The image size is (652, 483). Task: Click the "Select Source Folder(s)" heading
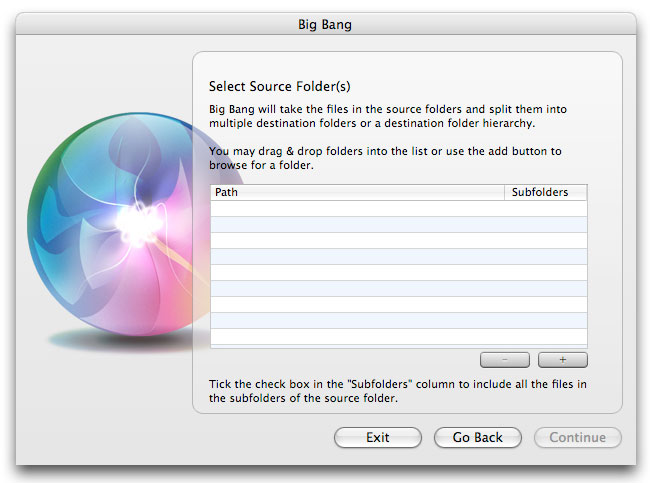[279, 86]
